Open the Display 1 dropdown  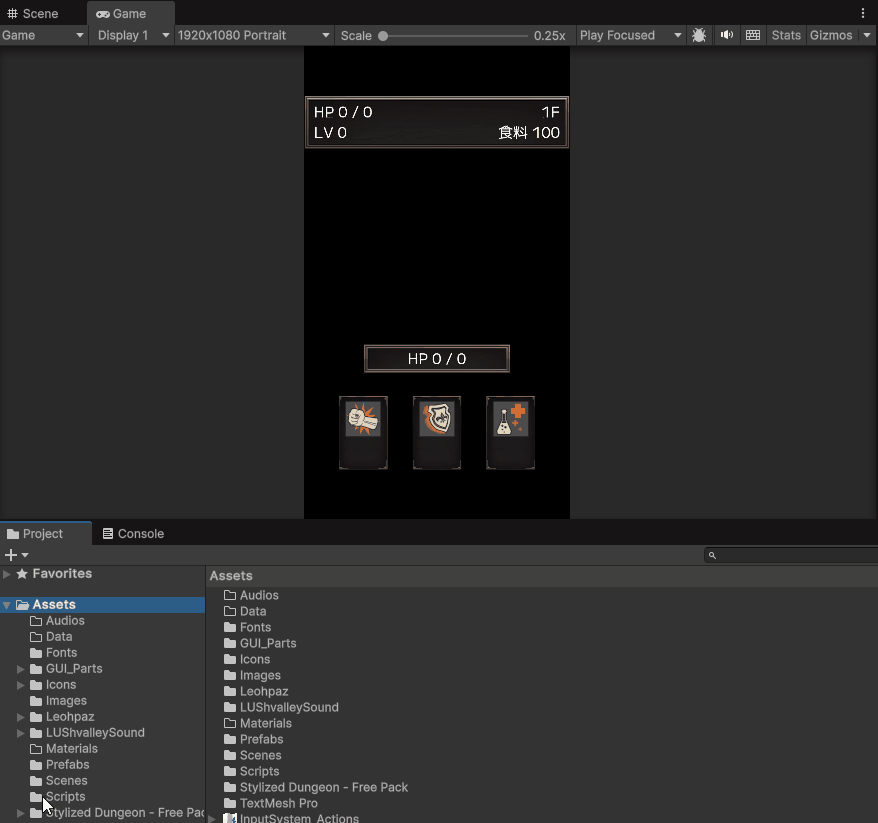pyautogui.click(x=131, y=35)
